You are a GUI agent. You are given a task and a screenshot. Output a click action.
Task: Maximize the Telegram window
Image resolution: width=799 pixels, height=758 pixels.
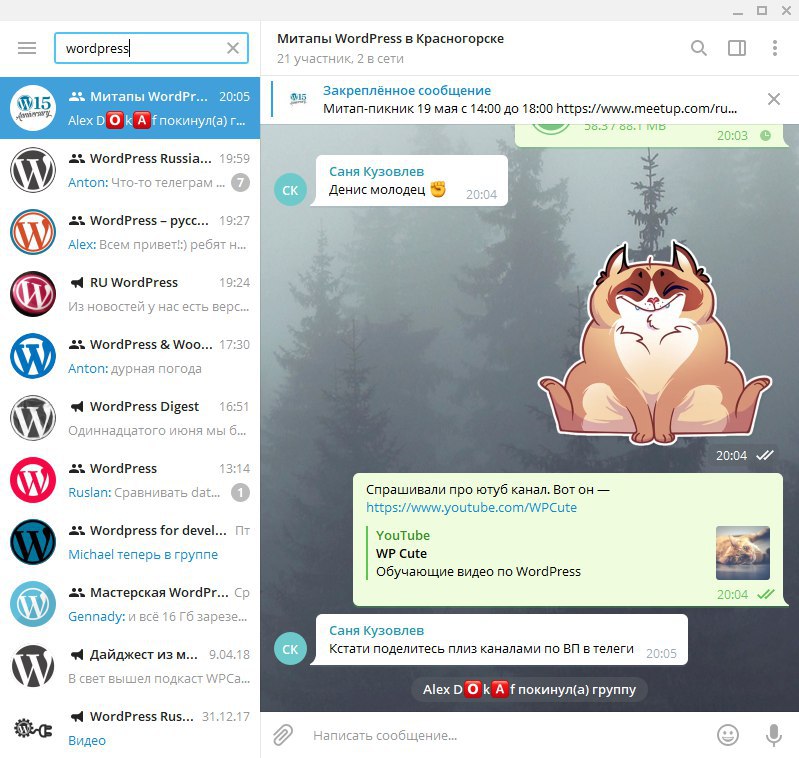coord(762,11)
